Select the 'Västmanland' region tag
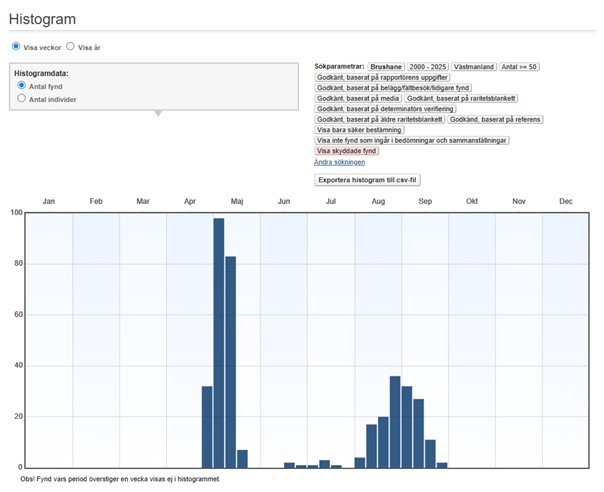 (x=474, y=66)
